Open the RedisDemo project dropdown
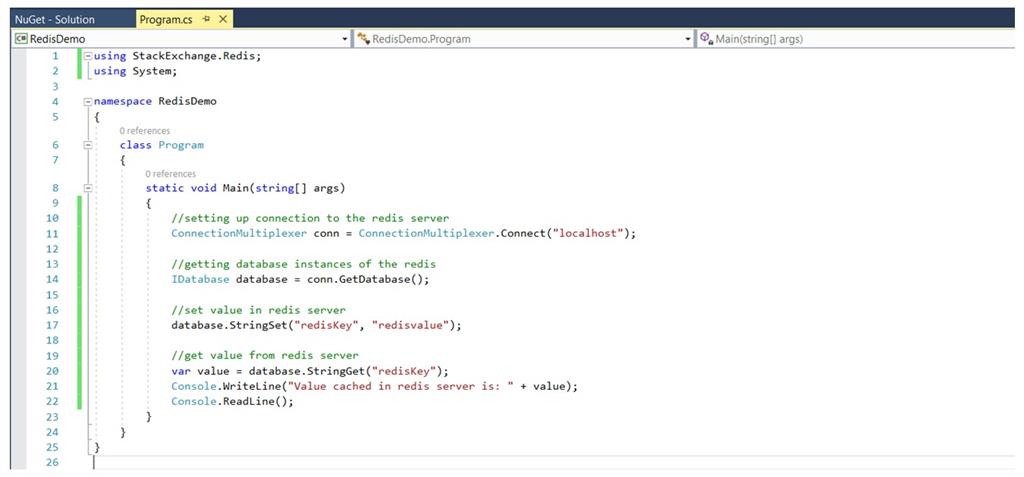1024x477 pixels. pos(345,39)
